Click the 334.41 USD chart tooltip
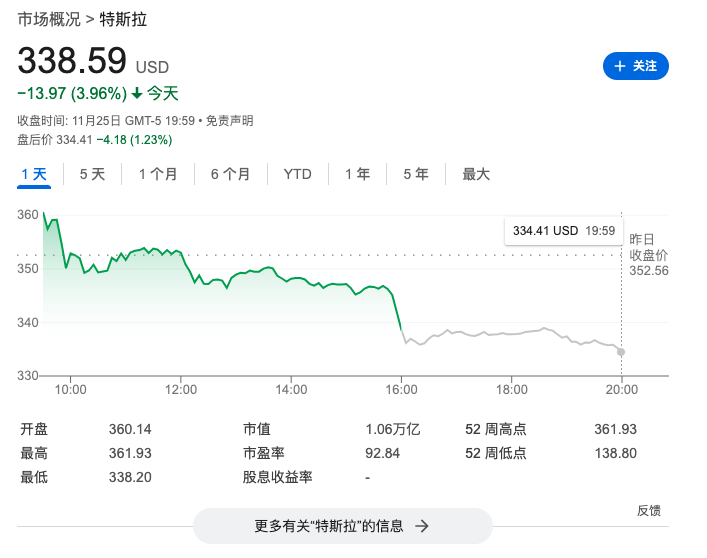Image resolution: width=707 pixels, height=558 pixels. coord(564,231)
